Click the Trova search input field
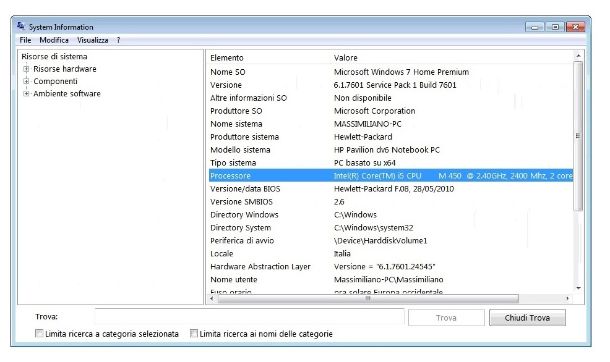 tap(249, 317)
